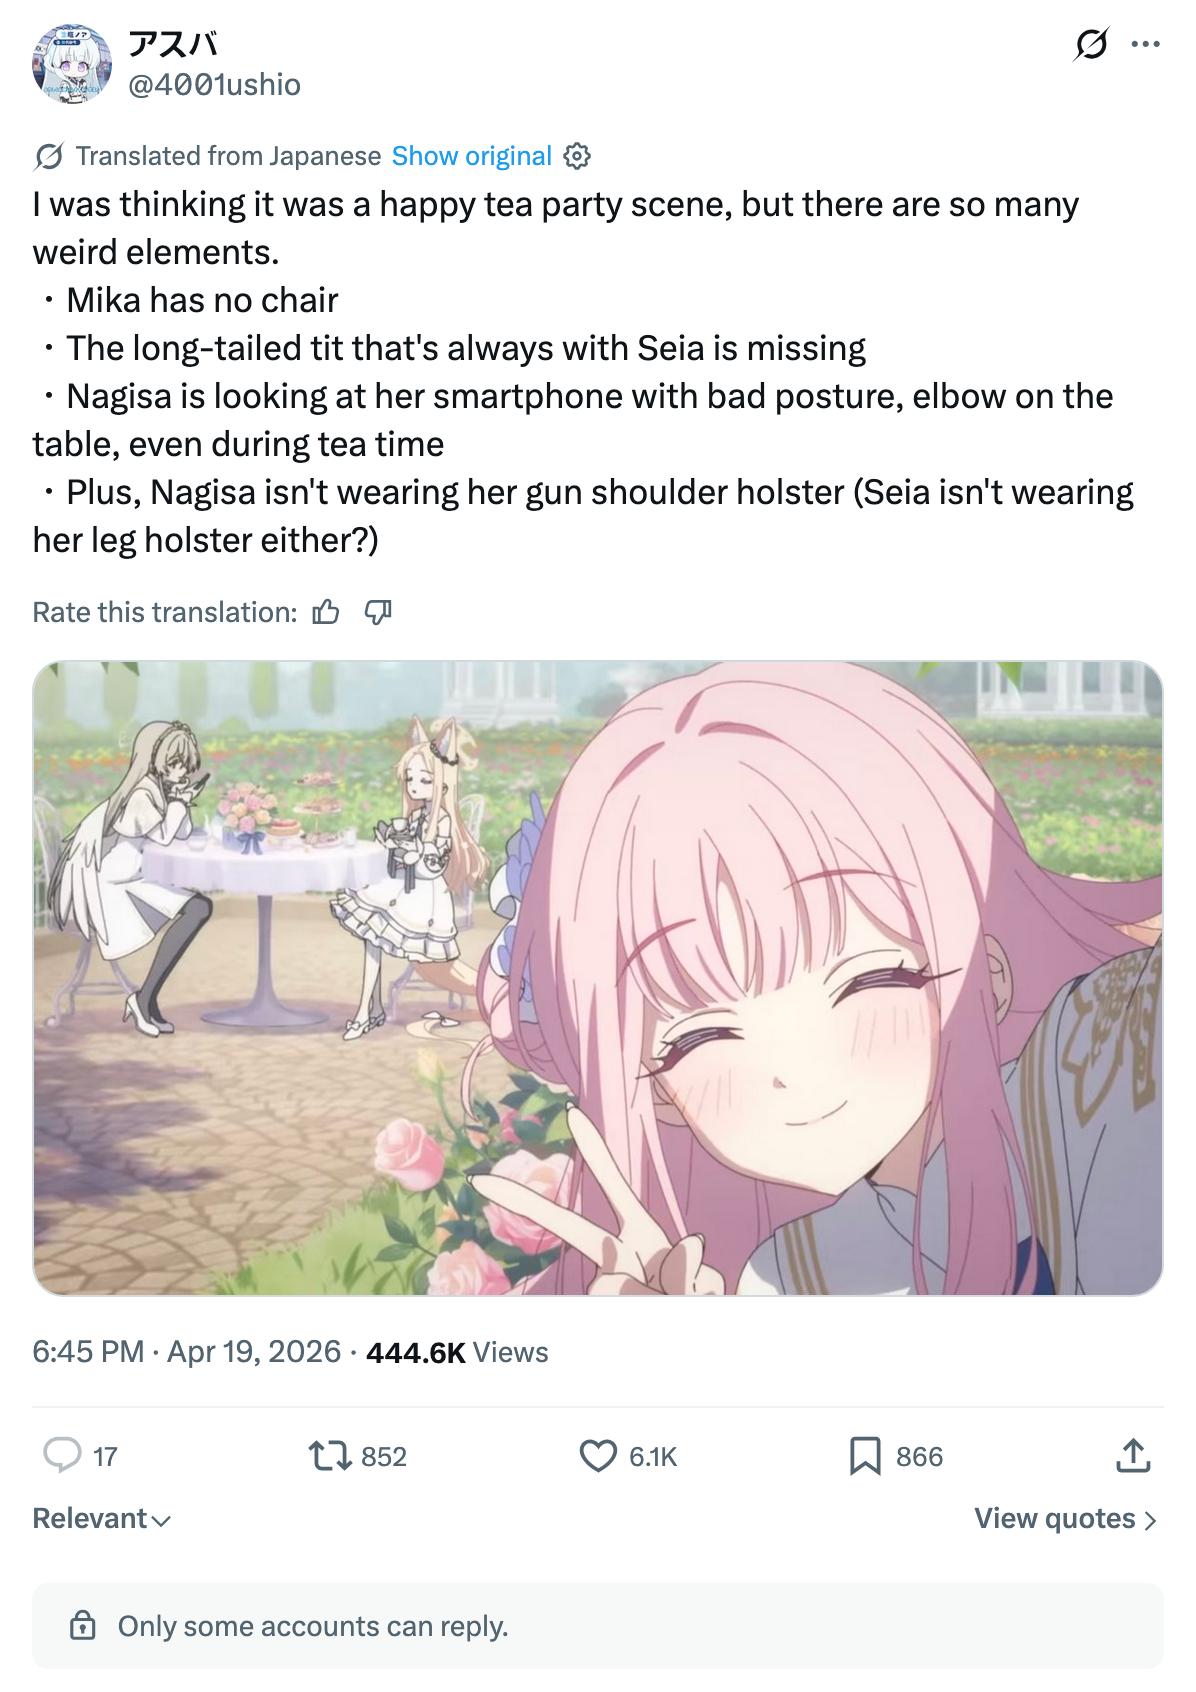This screenshot has height=1692, width=1196.
Task: Open the Grok icon at top right
Action: [1091, 44]
